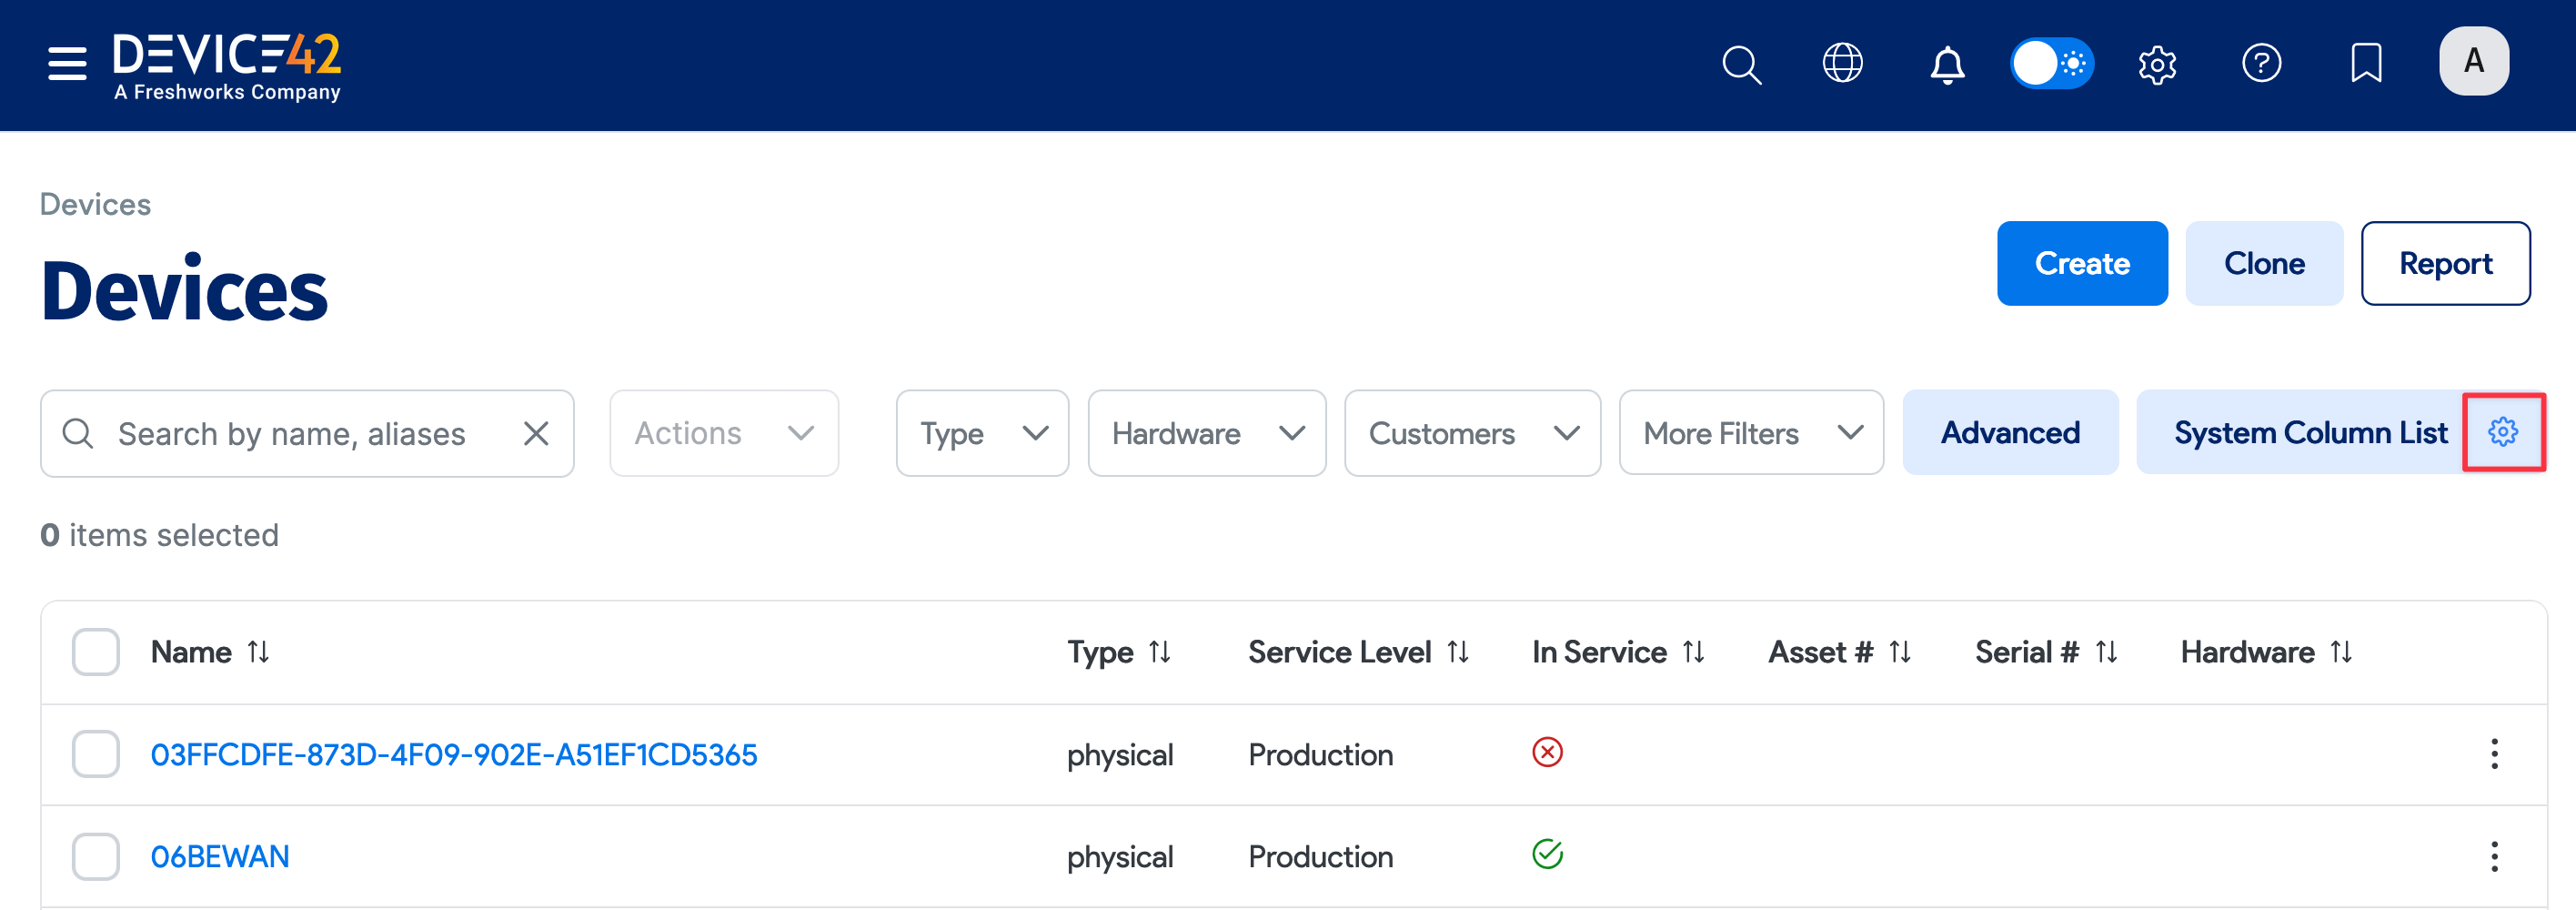Open the More Filters dropdown
The height and width of the screenshot is (910, 2576).
pos(1749,432)
